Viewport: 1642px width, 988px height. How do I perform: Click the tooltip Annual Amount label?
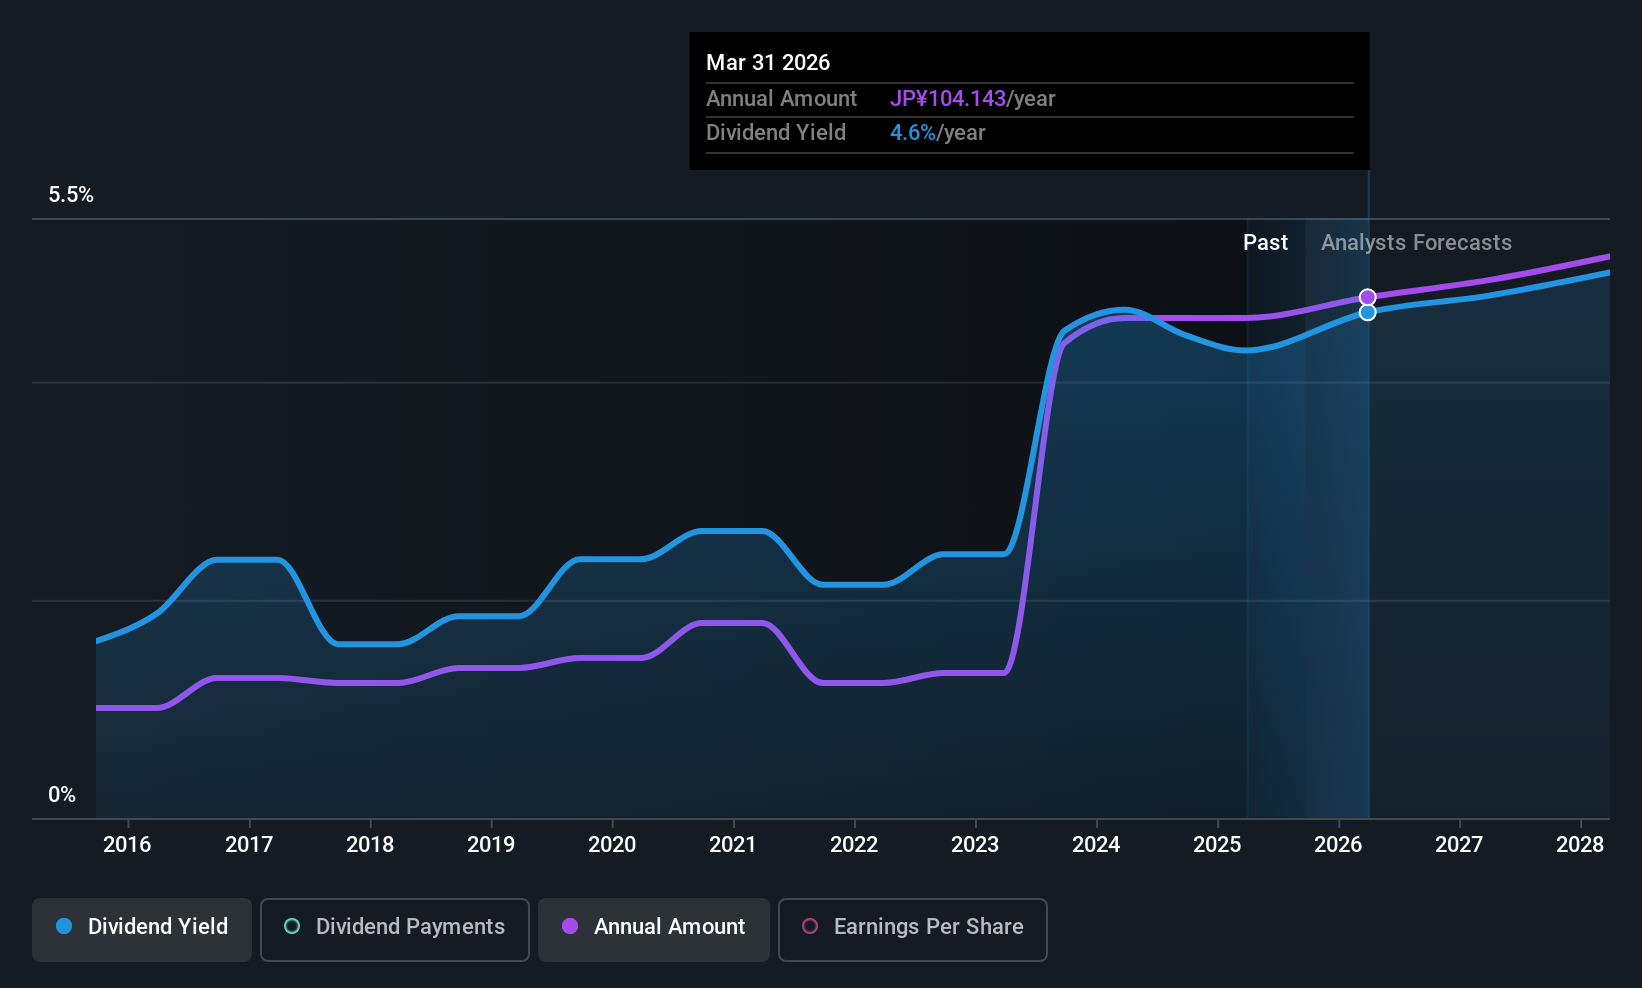pos(781,99)
